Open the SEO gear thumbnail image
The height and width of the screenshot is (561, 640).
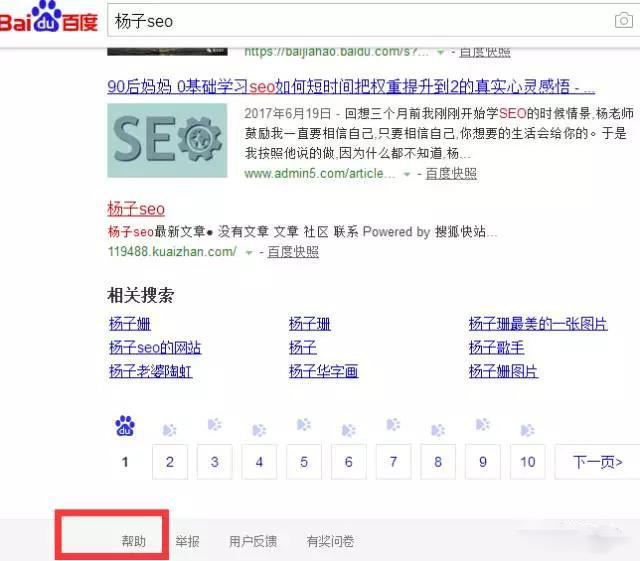point(167,141)
